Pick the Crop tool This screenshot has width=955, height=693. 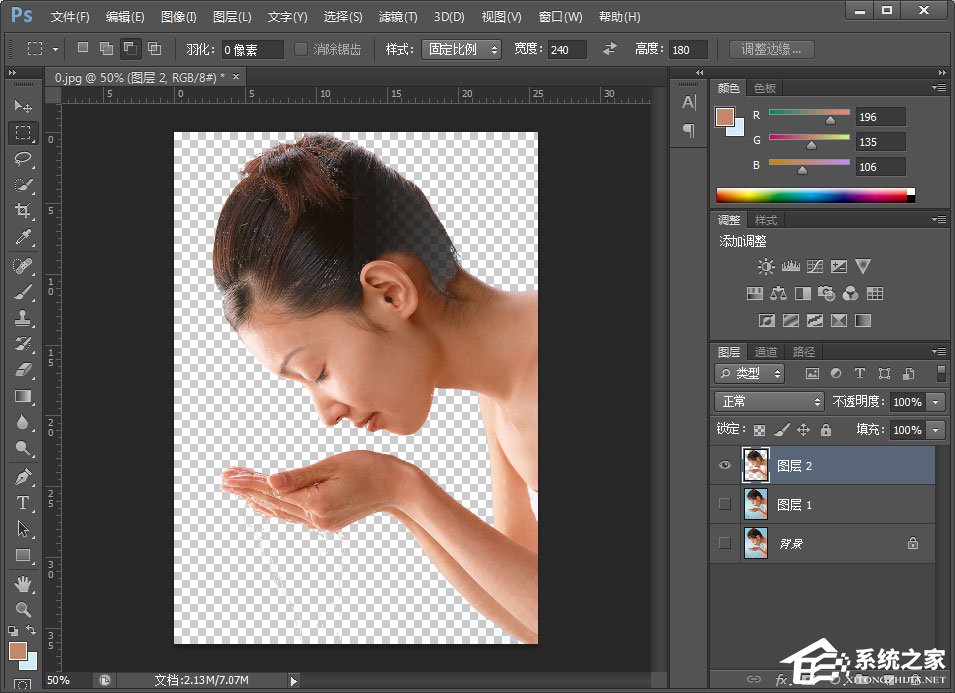[x=23, y=211]
